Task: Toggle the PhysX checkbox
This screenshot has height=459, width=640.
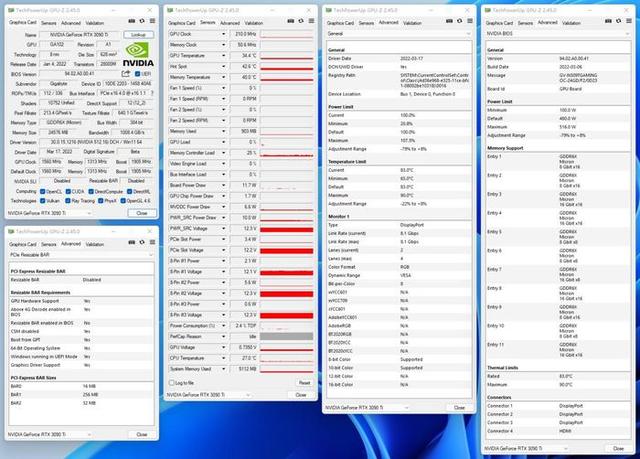Action: point(100,201)
